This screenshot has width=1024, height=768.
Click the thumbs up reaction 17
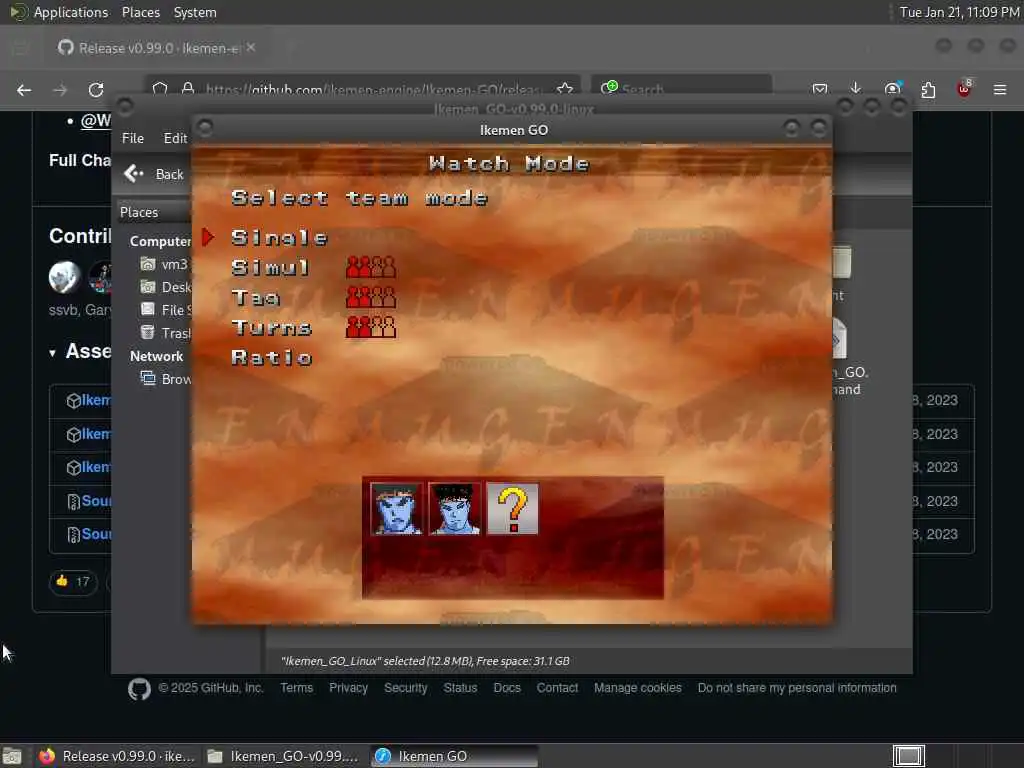click(x=73, y=581)
